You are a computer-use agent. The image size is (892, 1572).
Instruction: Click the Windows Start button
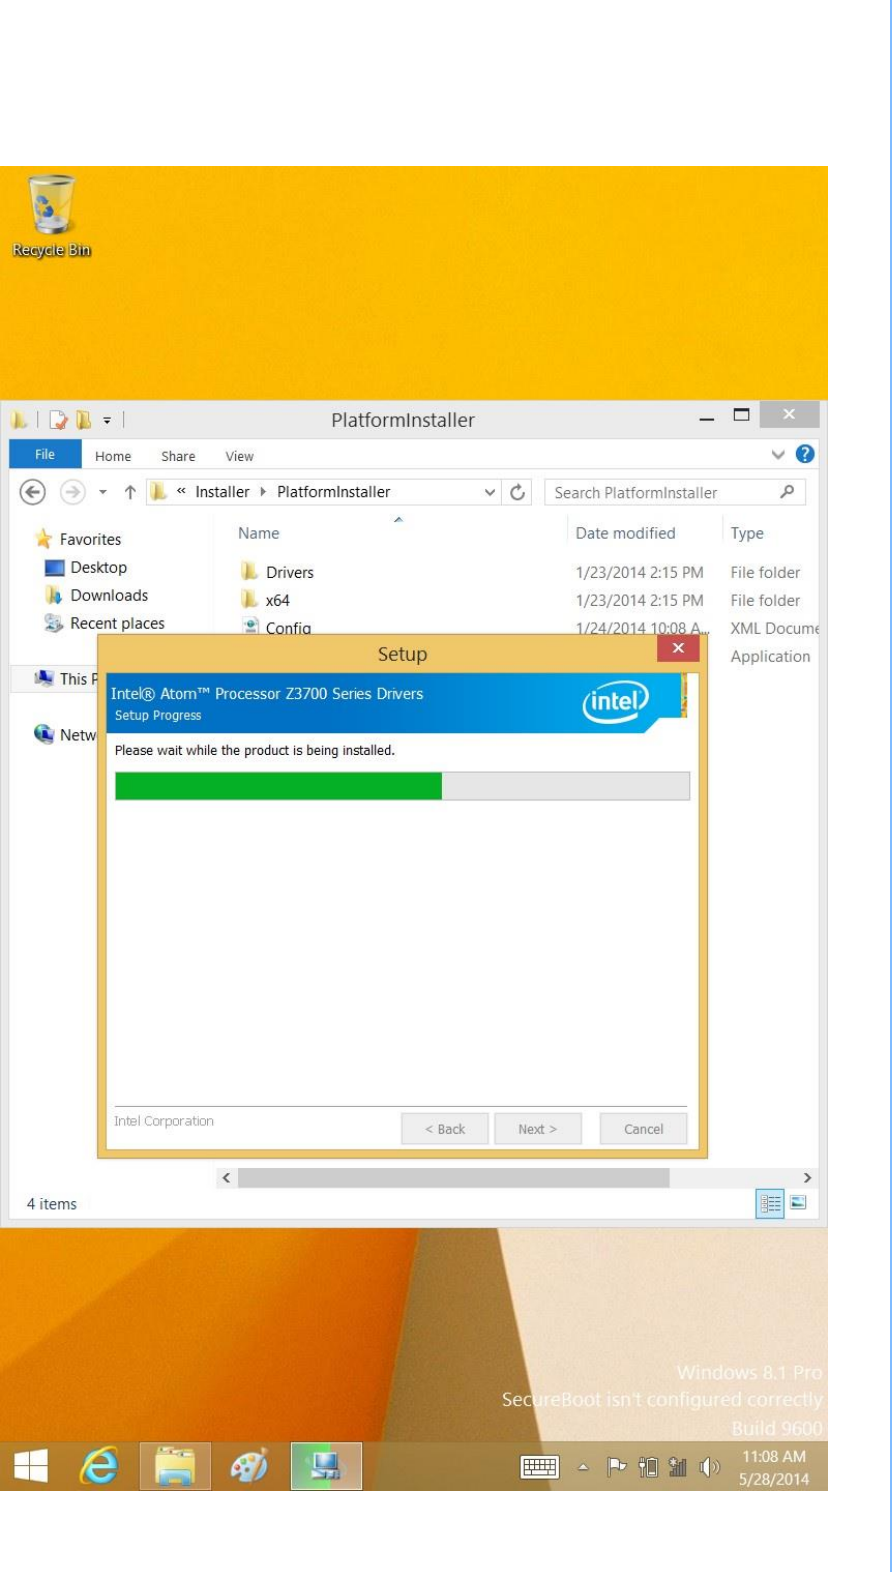click(x=30, y=1467)
